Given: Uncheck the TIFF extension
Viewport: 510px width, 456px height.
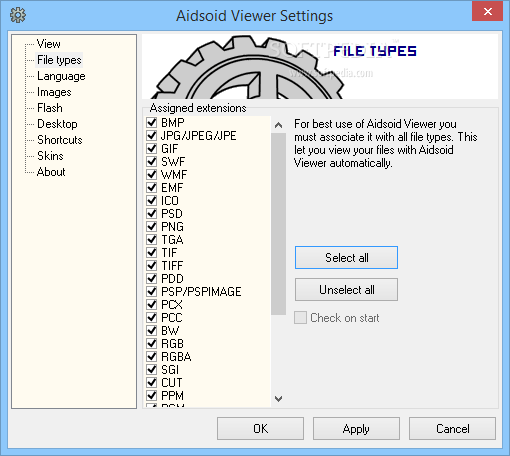Looking at the screenshot, I should 152,265.
